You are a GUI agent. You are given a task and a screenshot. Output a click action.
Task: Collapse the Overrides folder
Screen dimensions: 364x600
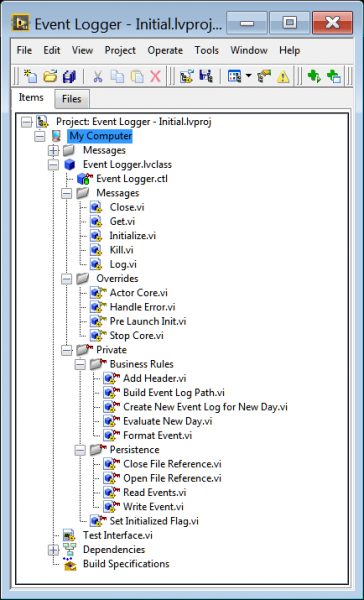67,279
